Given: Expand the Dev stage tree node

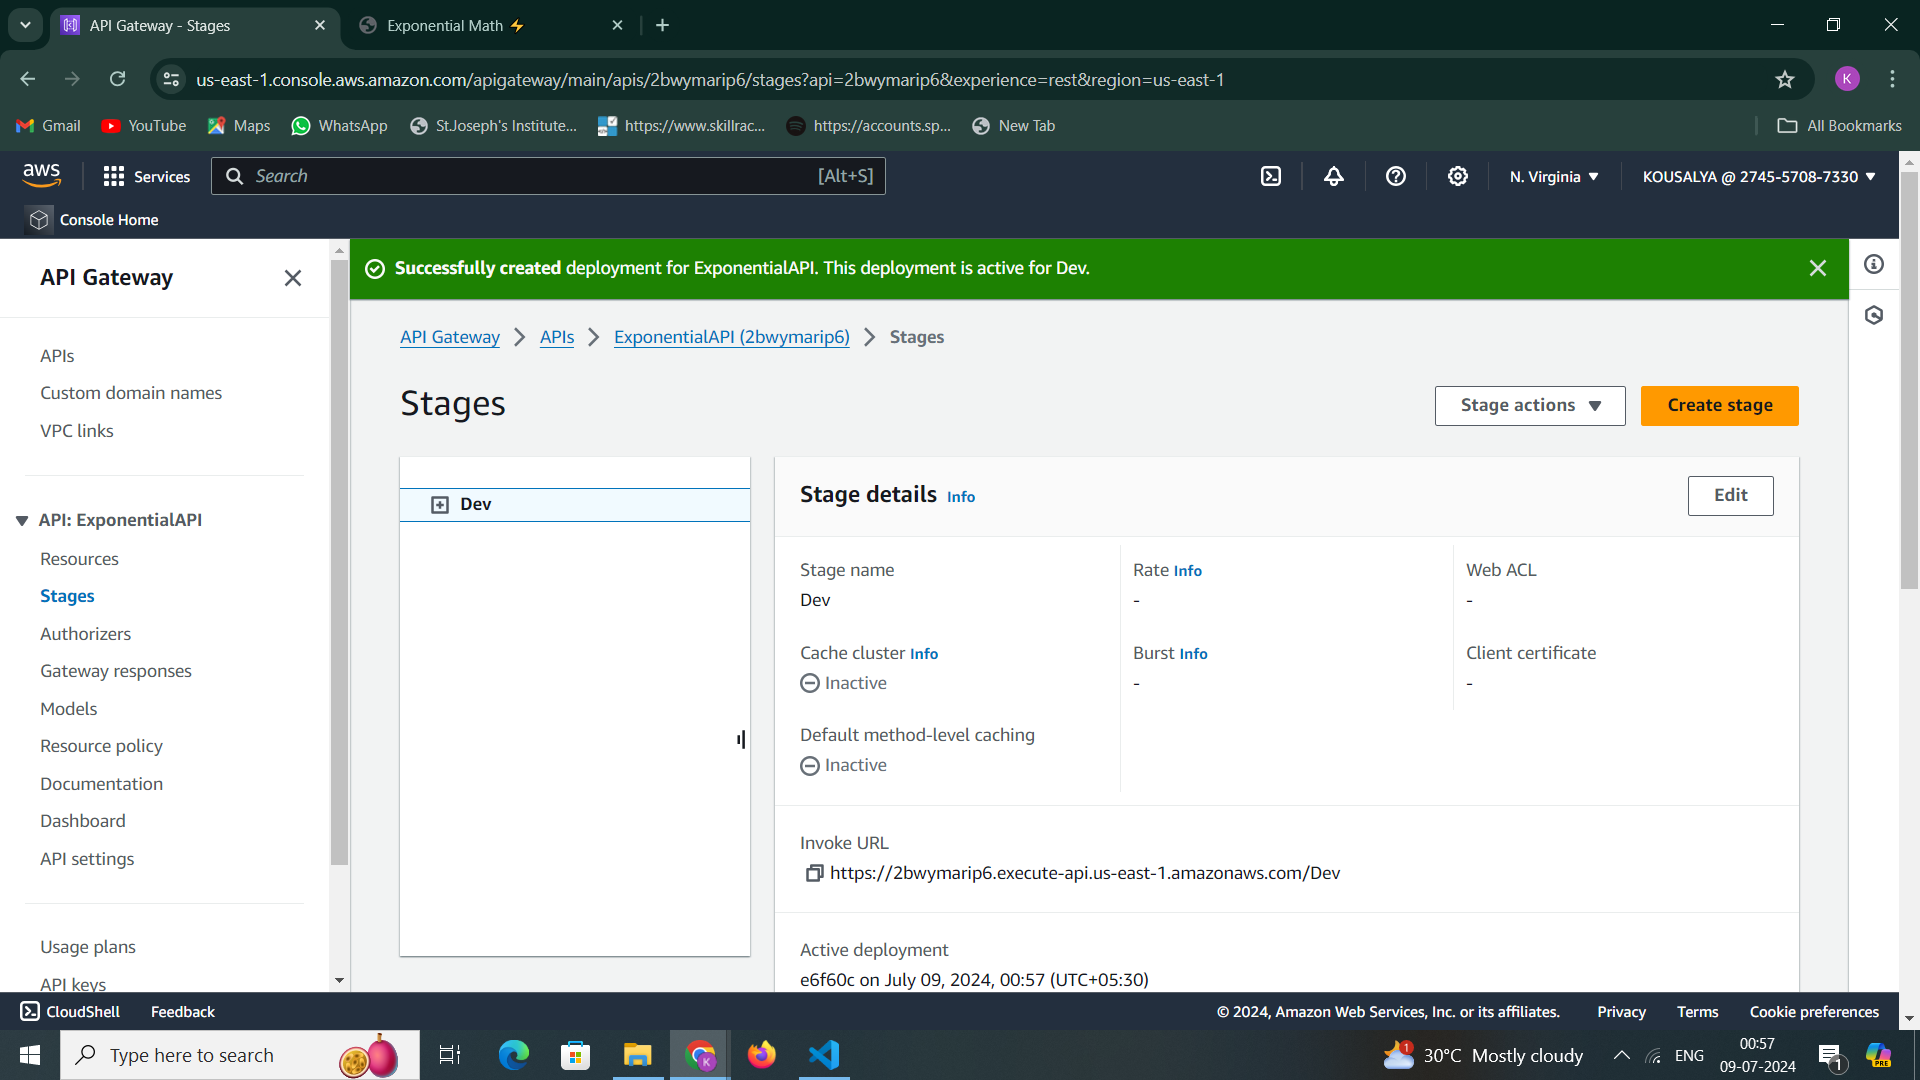Looking at the screenshot, I should pyautogui.click(x=440, y=504).
